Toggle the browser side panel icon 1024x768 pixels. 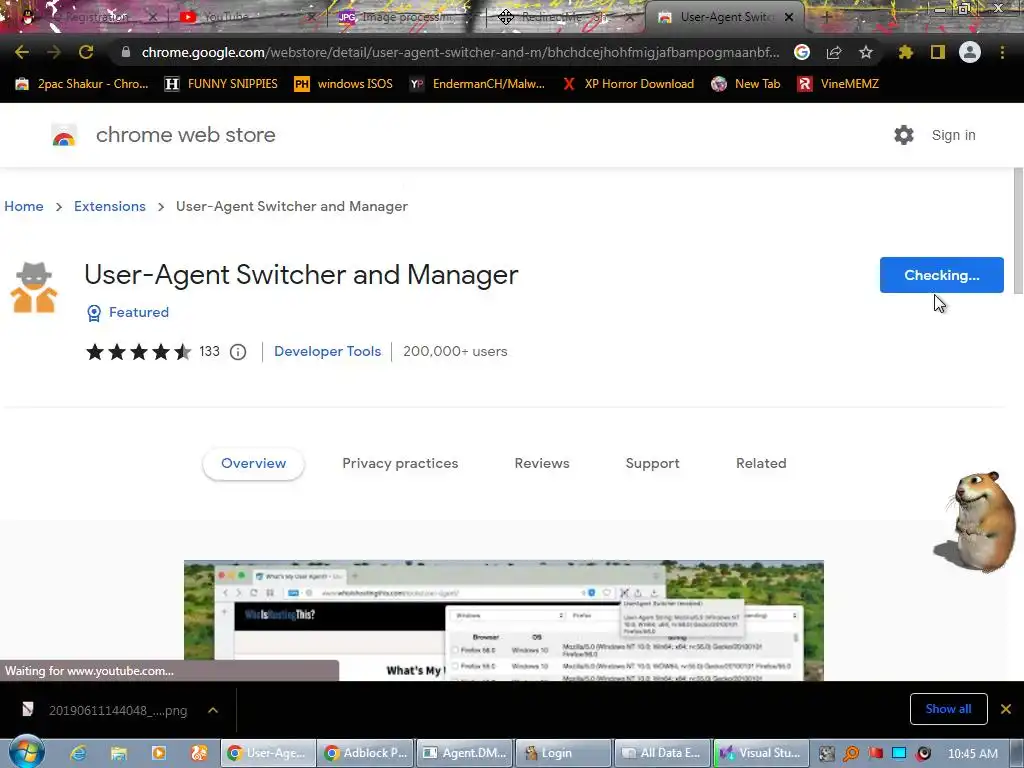tap(938, 52)
